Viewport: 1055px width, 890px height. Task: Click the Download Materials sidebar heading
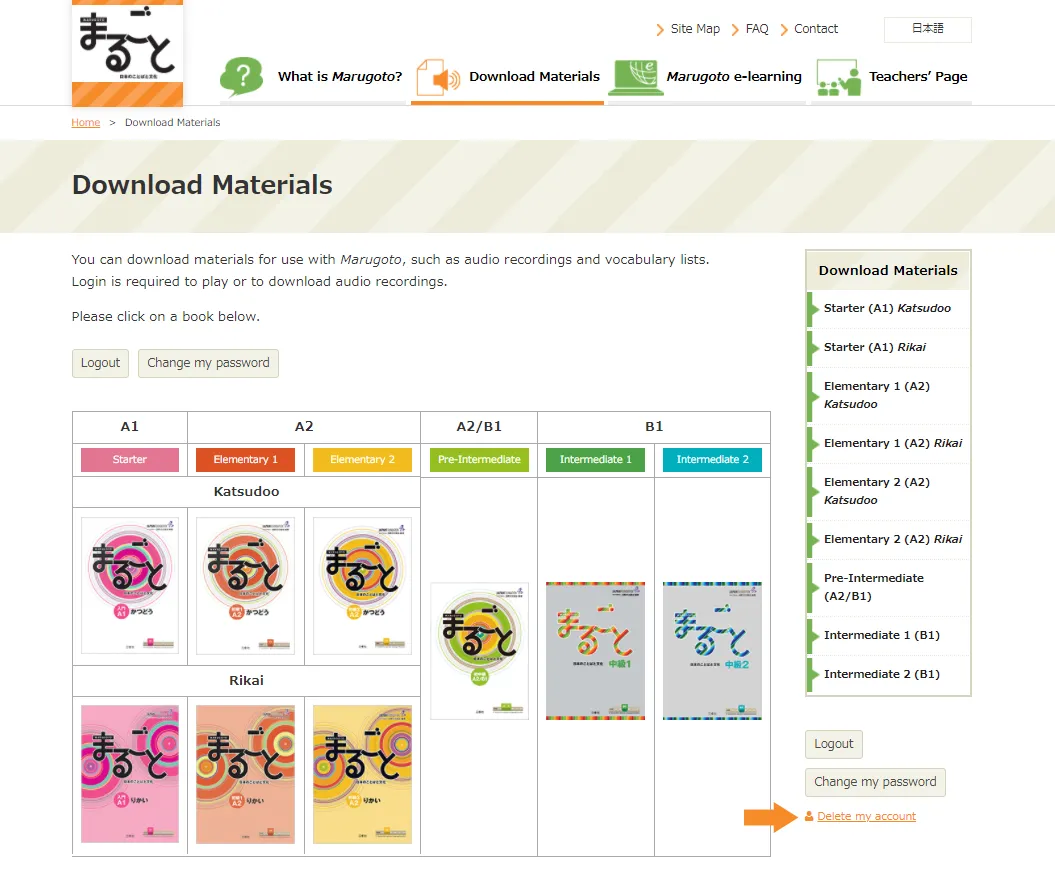pos(888,270)
